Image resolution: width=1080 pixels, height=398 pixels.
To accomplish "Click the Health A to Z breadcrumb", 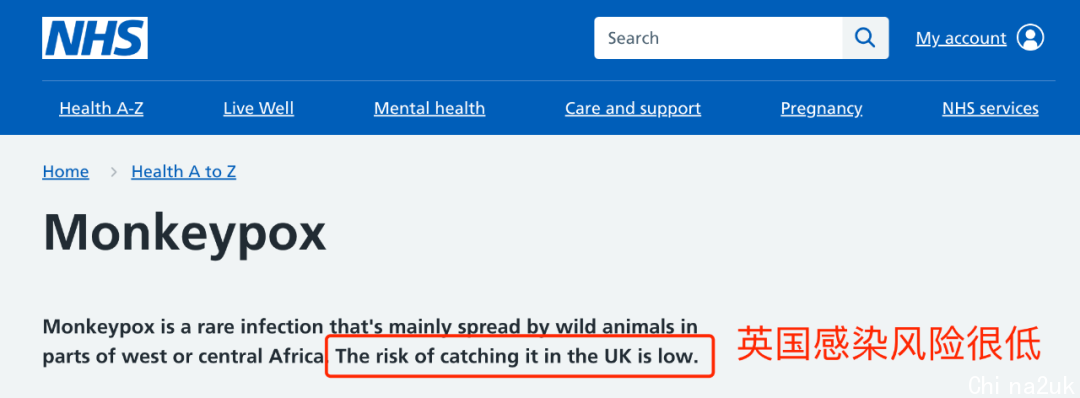I will (184, 171).
